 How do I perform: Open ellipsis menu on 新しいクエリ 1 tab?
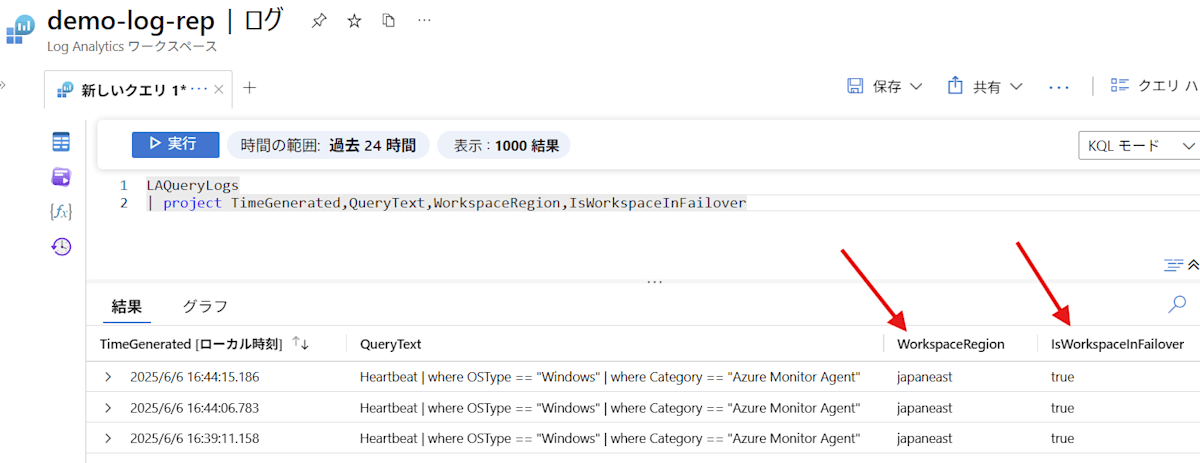[199, 89]
